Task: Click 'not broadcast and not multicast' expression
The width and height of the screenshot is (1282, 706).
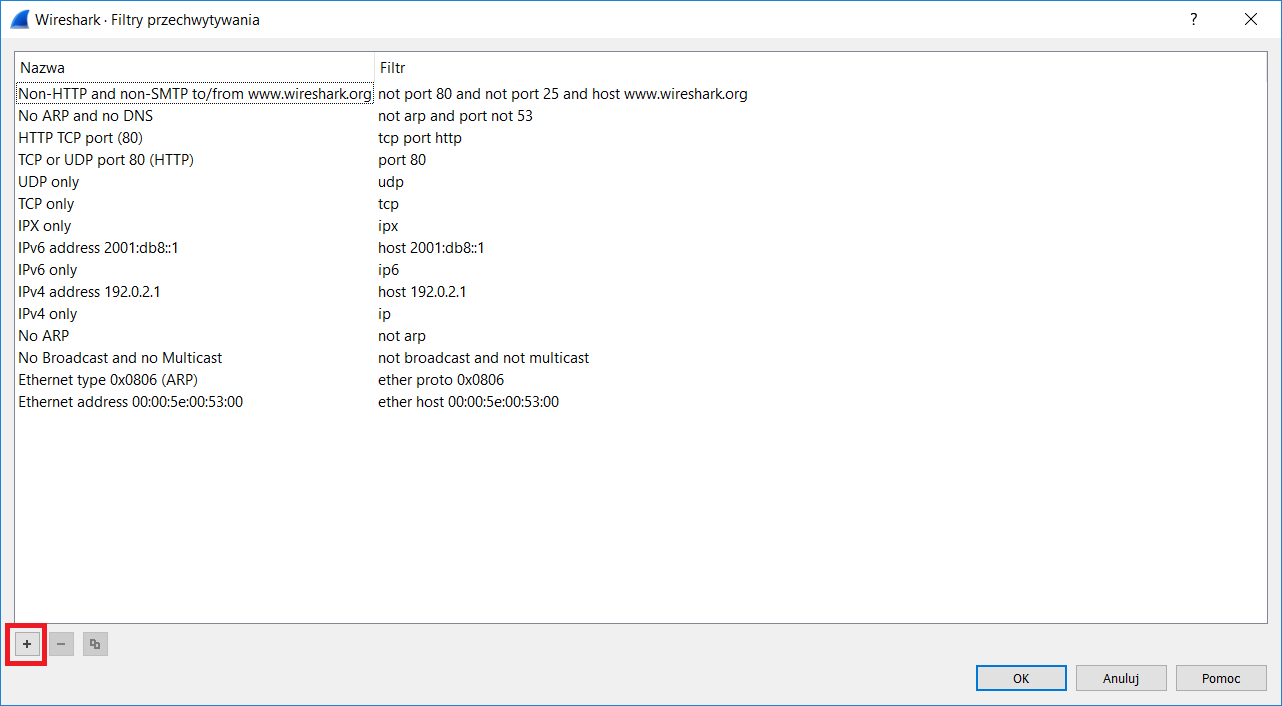Action: coord(484,358)
